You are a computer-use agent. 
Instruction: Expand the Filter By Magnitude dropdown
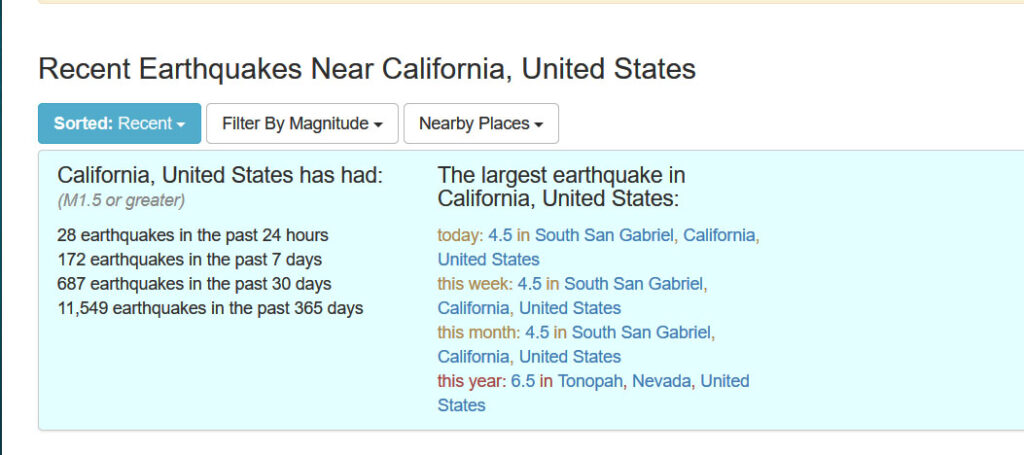click(302, 123)
